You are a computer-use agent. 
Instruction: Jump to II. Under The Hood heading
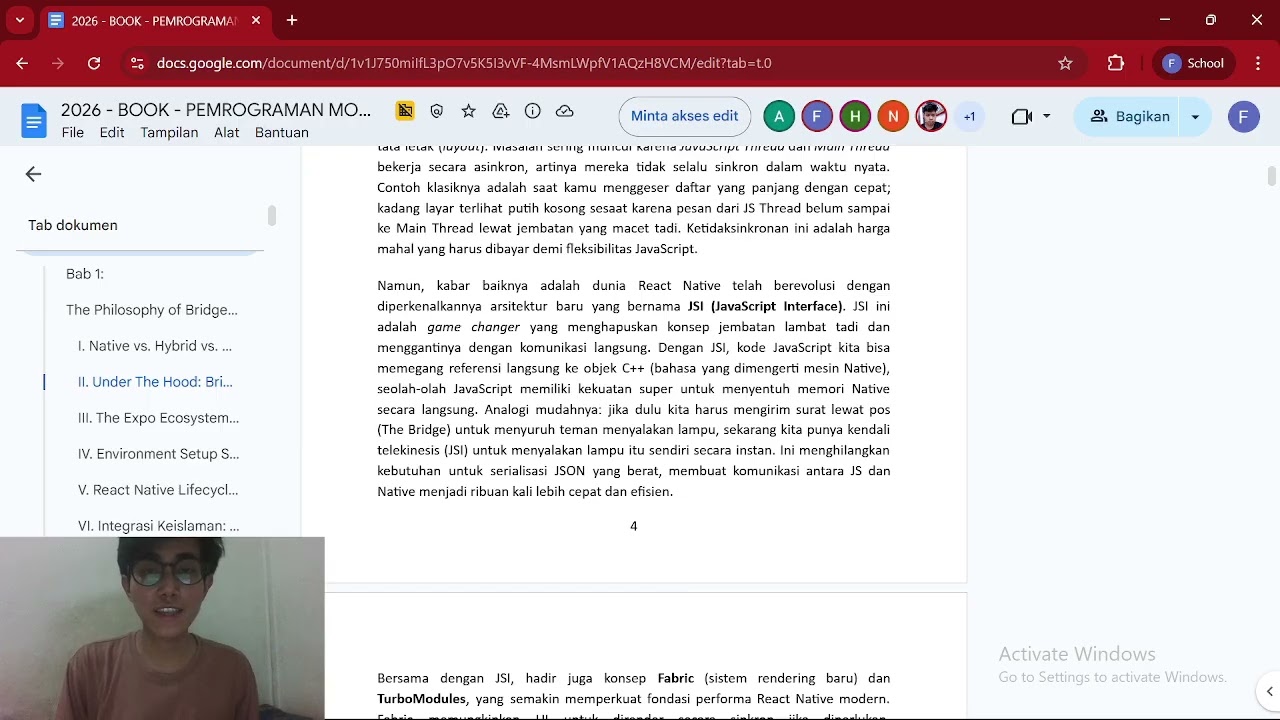(155, 382)
